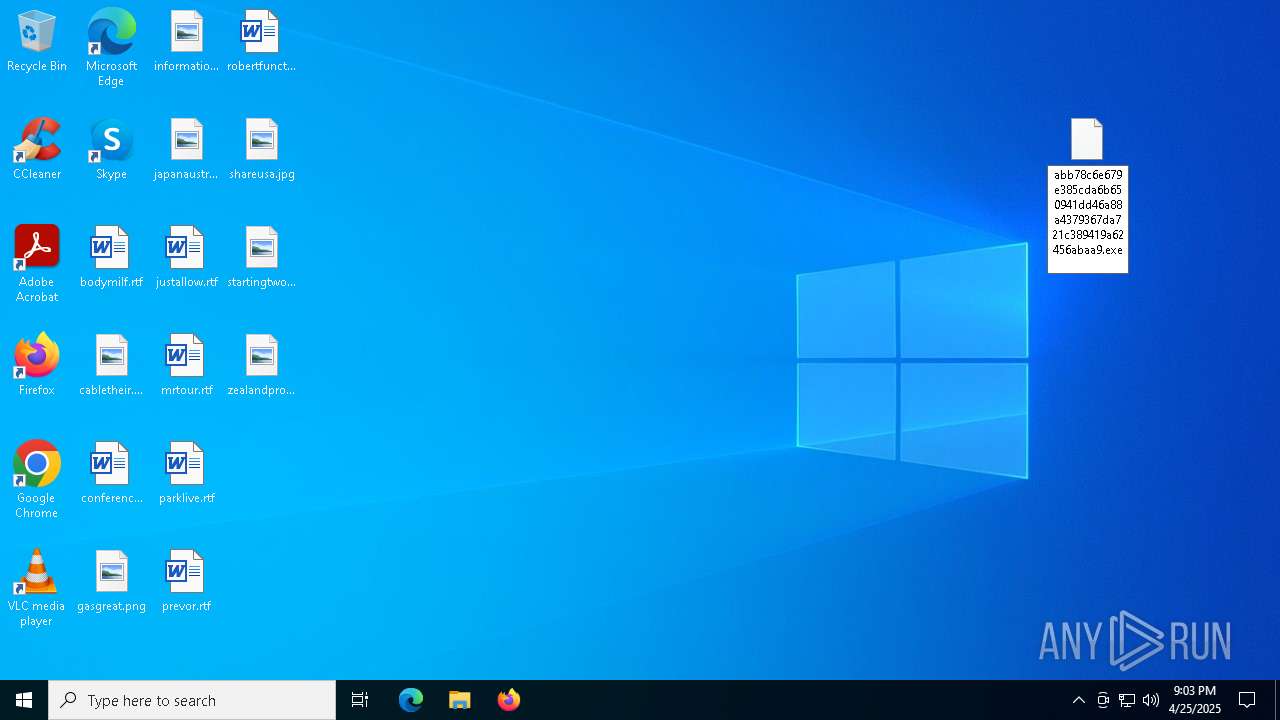Show hidden system tray icons
This screenshot has height=720, width=1280.
click(1078, 700)
